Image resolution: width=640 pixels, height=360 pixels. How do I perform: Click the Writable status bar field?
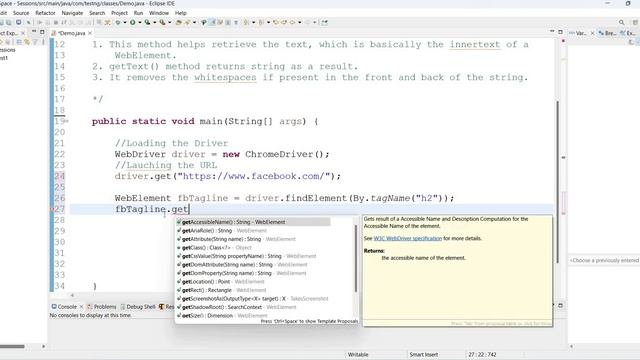pos(358,355)
